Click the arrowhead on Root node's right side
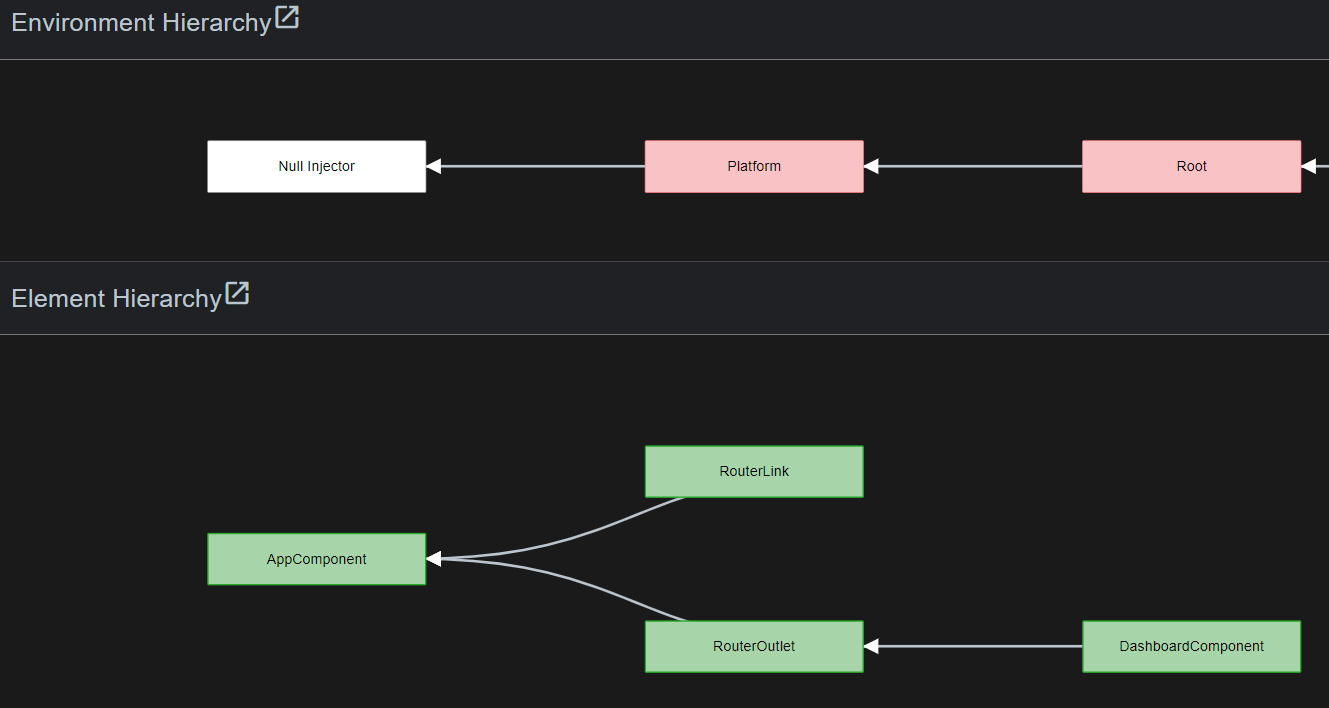 (1308, 166)
